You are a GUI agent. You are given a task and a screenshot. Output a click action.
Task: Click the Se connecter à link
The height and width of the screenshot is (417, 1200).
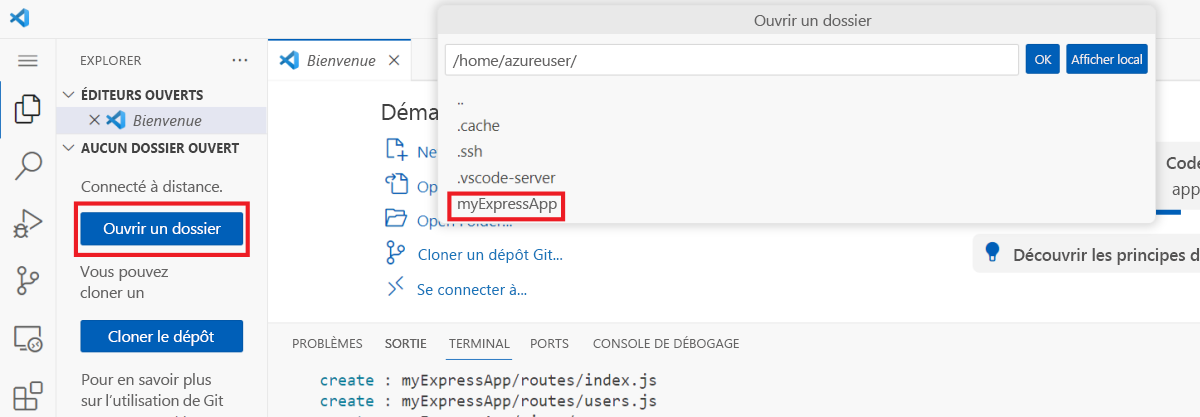[472, 289]
